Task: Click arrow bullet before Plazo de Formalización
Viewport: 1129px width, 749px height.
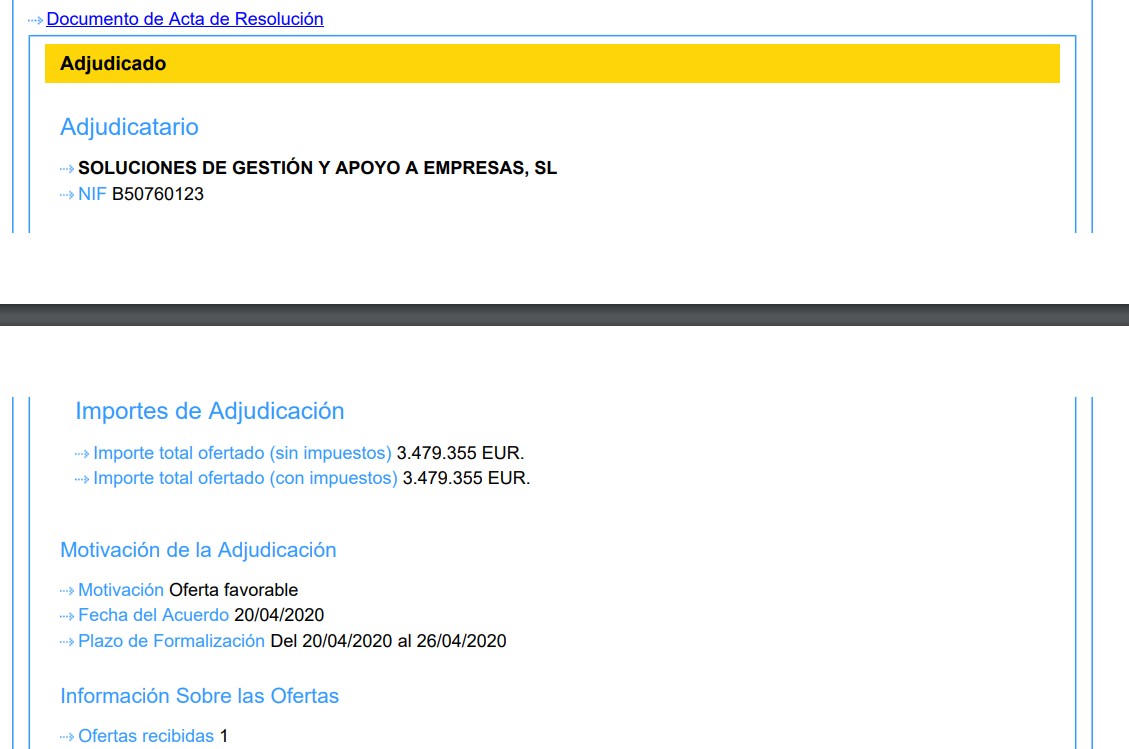Action: (x=67, y=642)
